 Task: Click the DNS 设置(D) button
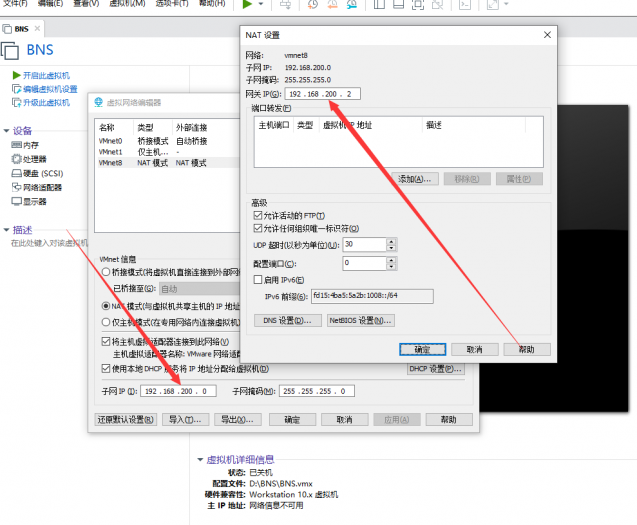coord(288,321)
